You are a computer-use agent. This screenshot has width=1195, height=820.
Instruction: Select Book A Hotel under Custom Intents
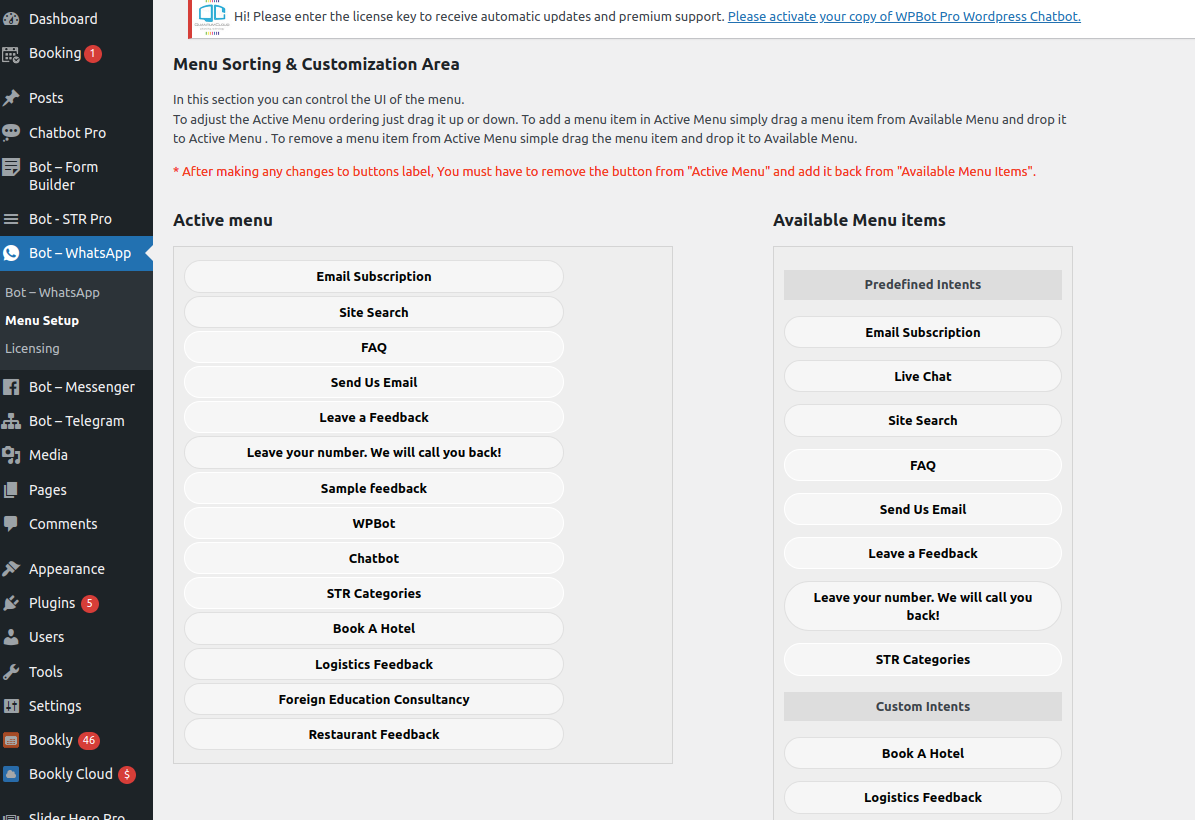[922, 753]
